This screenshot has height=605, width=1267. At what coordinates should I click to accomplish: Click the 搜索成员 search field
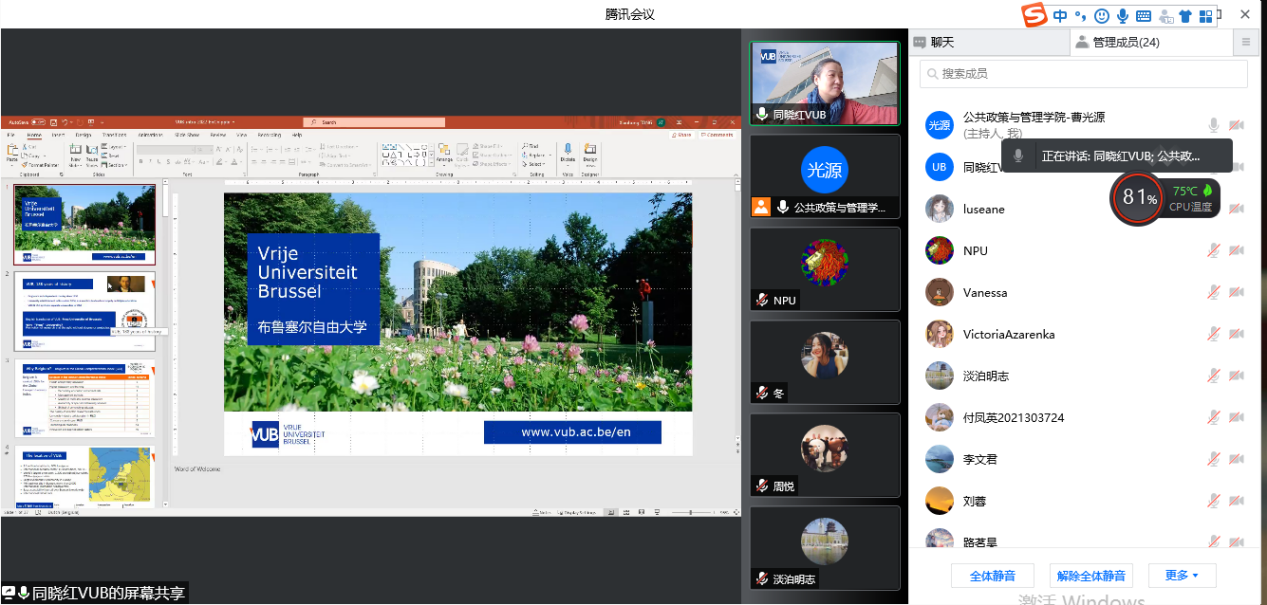coord(1083,74)
